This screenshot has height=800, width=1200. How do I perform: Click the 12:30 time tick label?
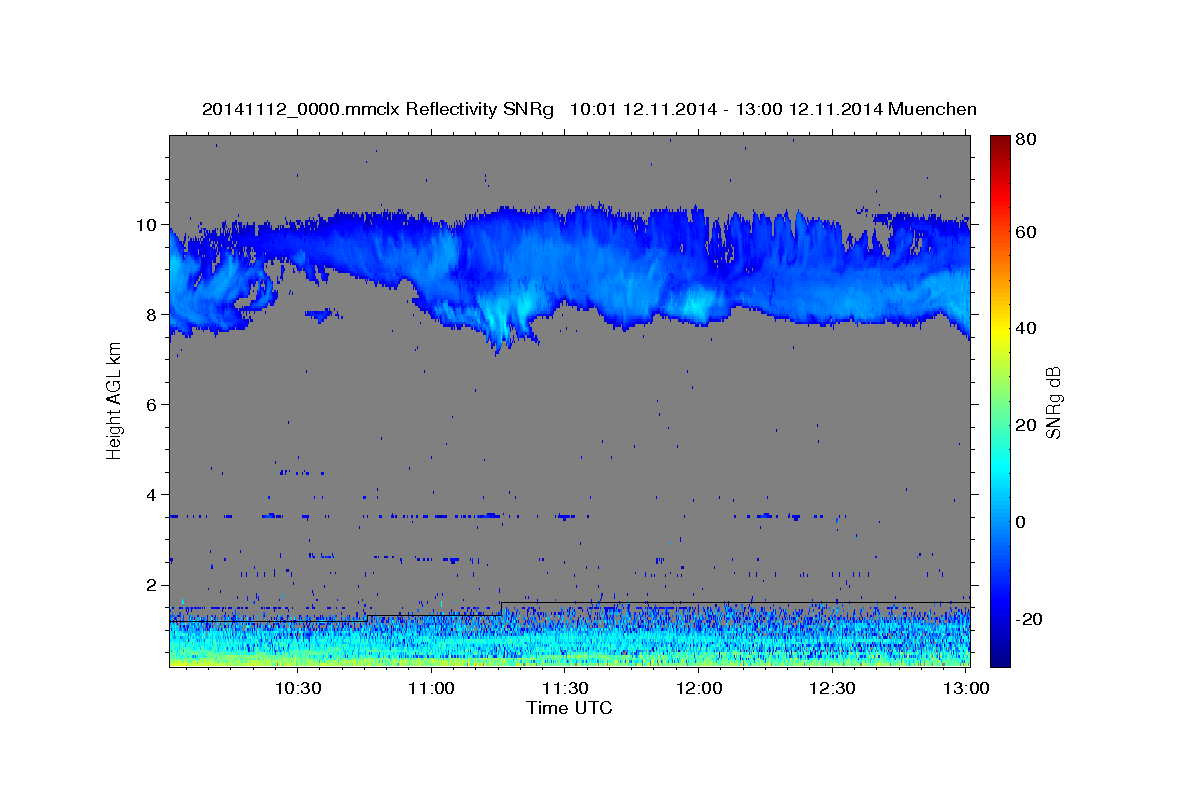pyautogui.click(x=832, y=688)
